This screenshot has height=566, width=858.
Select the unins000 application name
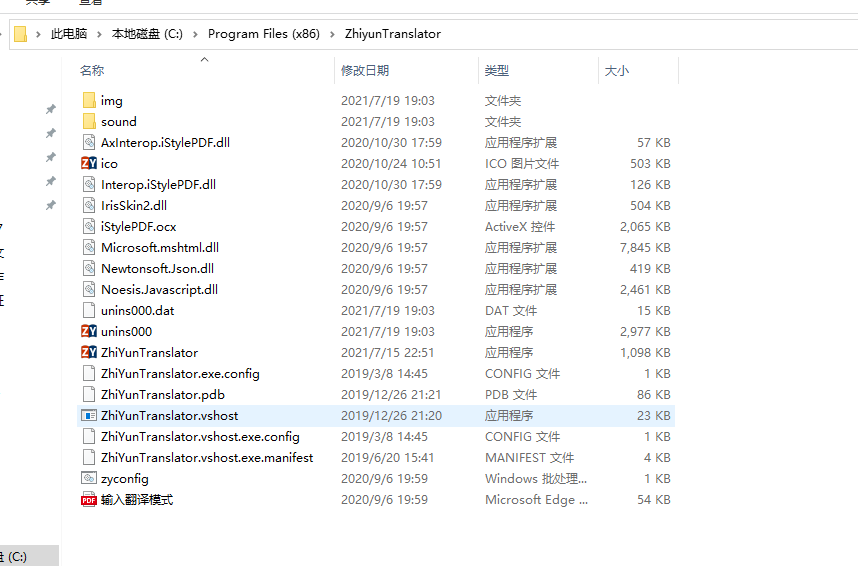[x=126, y=332]
